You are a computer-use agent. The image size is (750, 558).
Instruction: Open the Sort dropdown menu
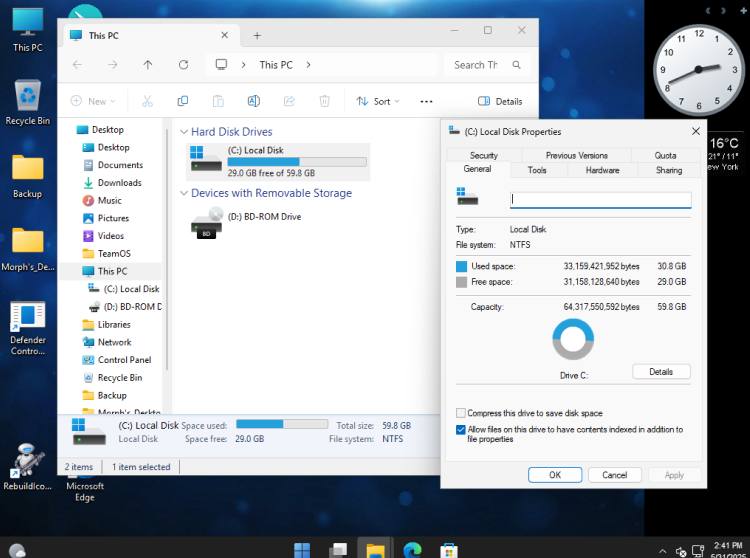(x=378, y=101)
